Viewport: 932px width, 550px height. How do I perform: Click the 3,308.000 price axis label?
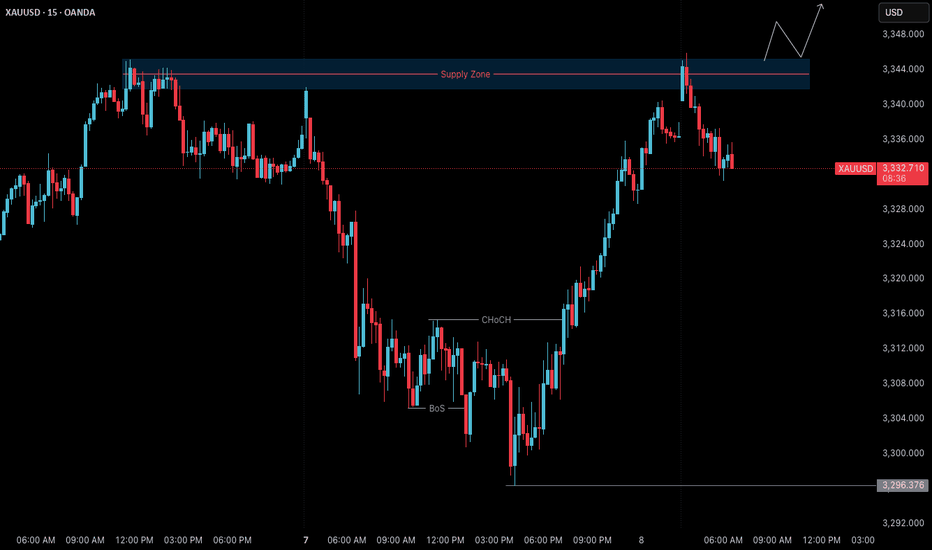point(903,384)
